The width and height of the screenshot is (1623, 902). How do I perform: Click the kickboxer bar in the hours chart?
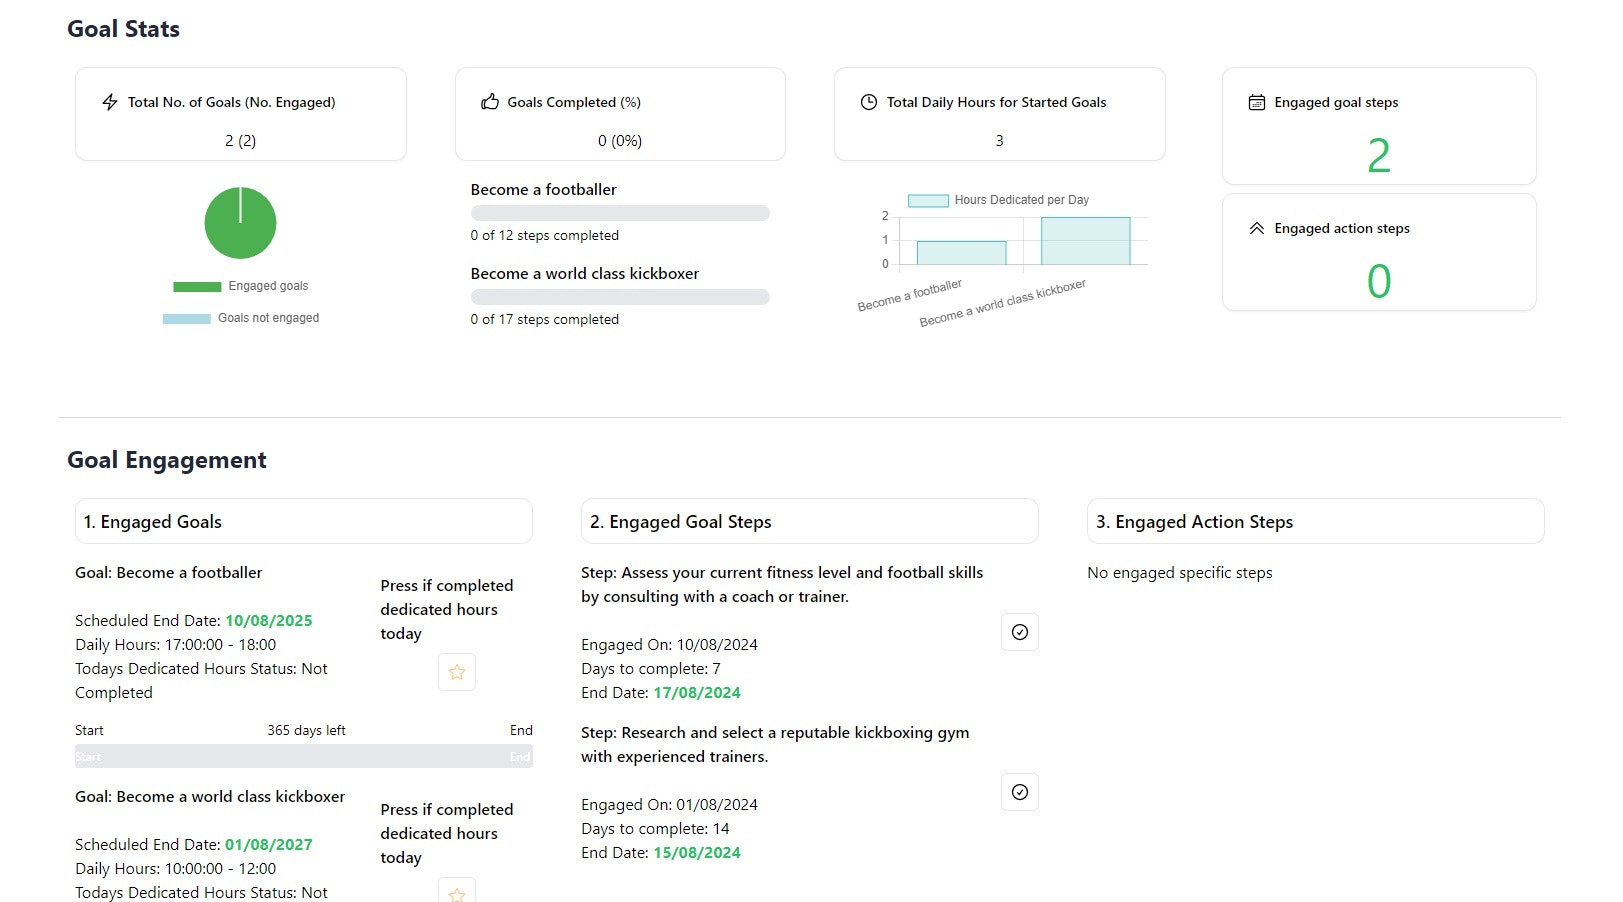pos(1085,241)
